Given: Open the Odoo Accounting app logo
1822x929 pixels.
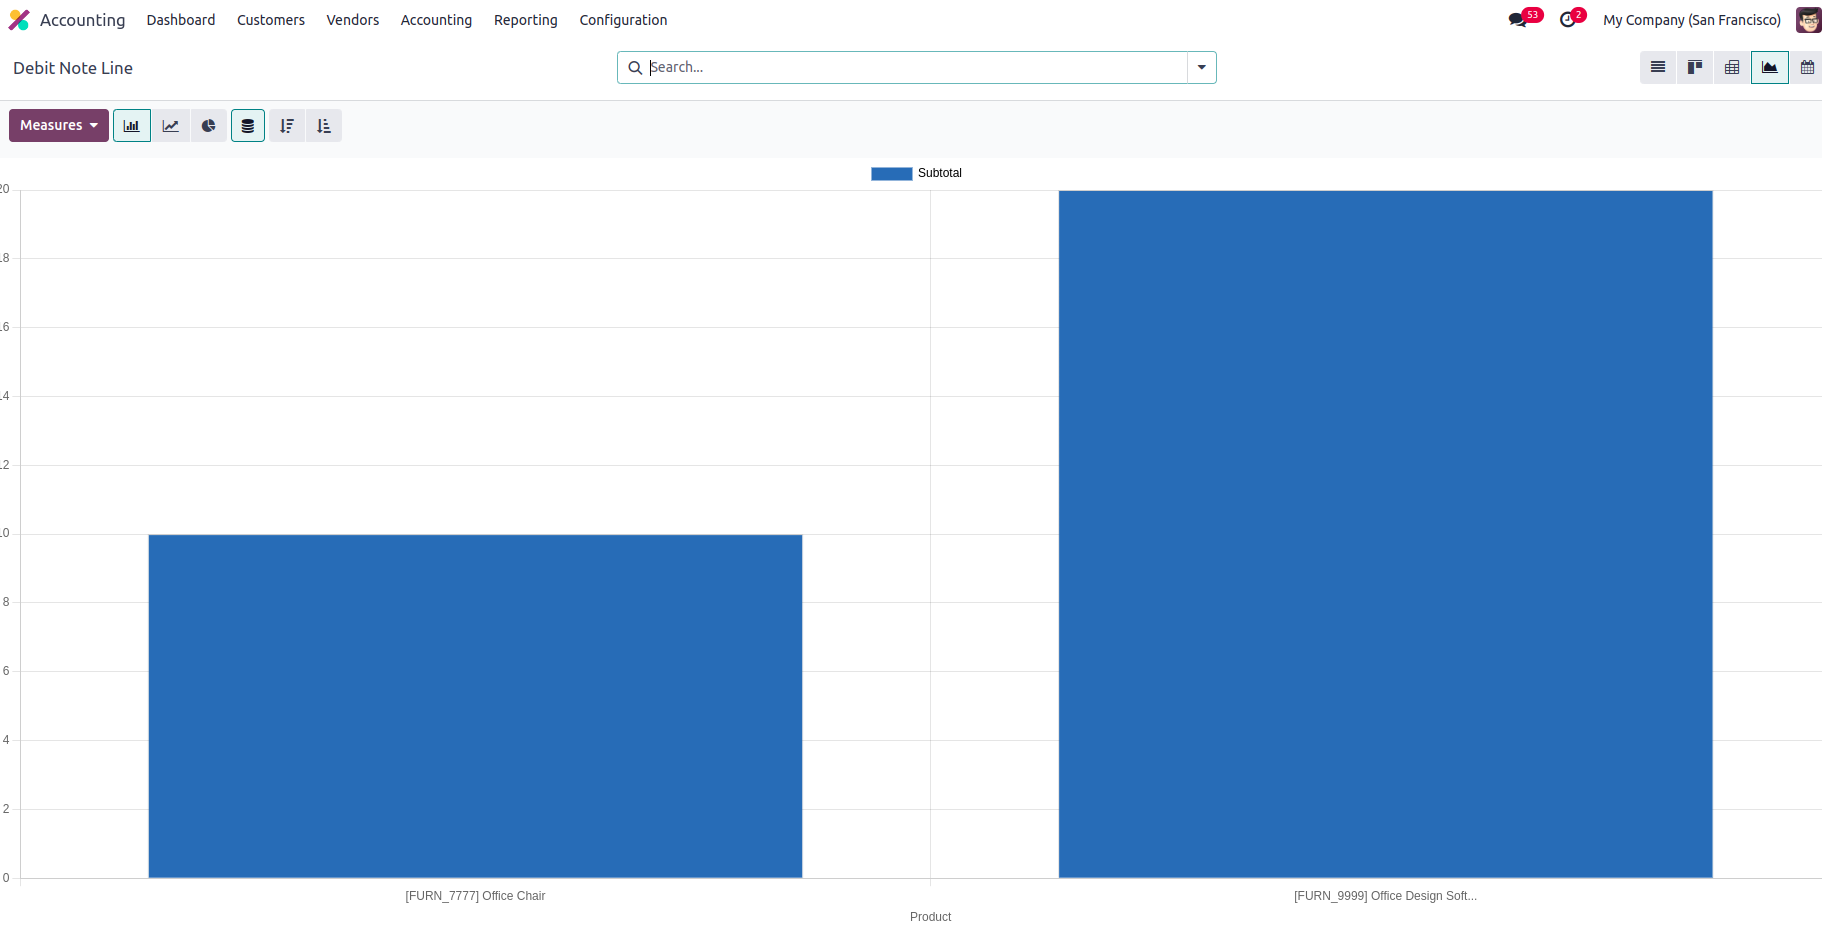Looking at the screenshot, I should coord(19,20).
